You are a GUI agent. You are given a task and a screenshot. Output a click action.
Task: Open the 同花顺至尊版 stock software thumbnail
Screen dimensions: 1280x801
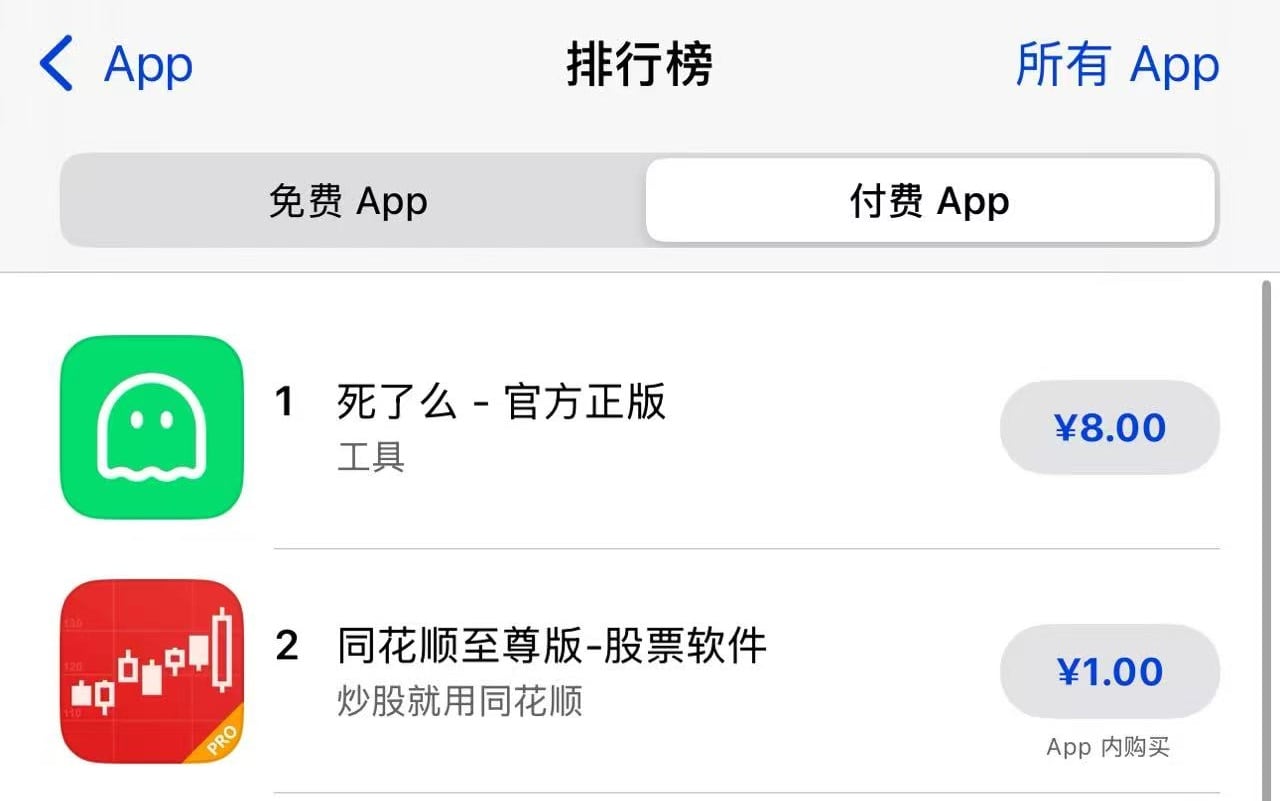point(150,670)
